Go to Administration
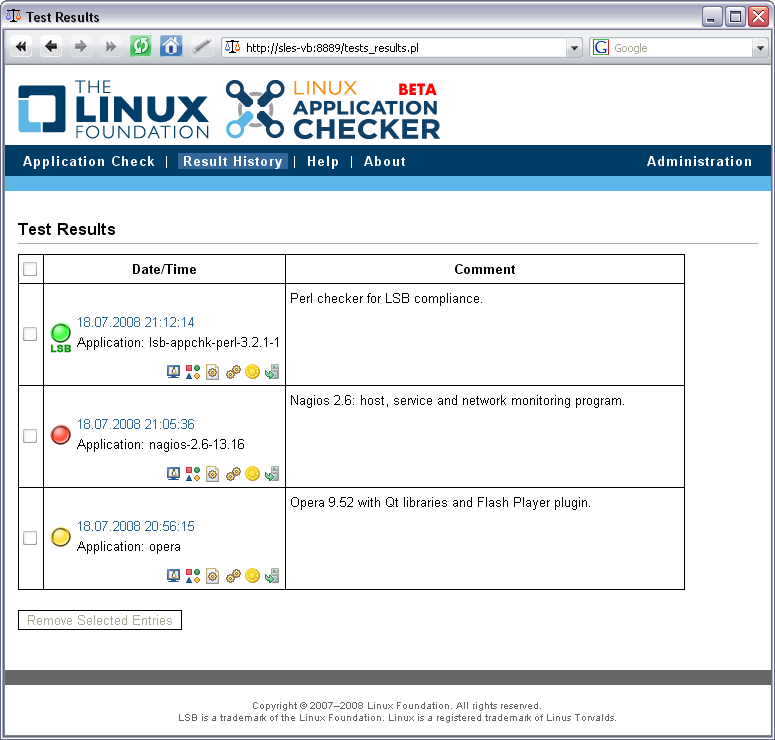The width and height of the screenshot is (775, 740). tap(699, 161)
